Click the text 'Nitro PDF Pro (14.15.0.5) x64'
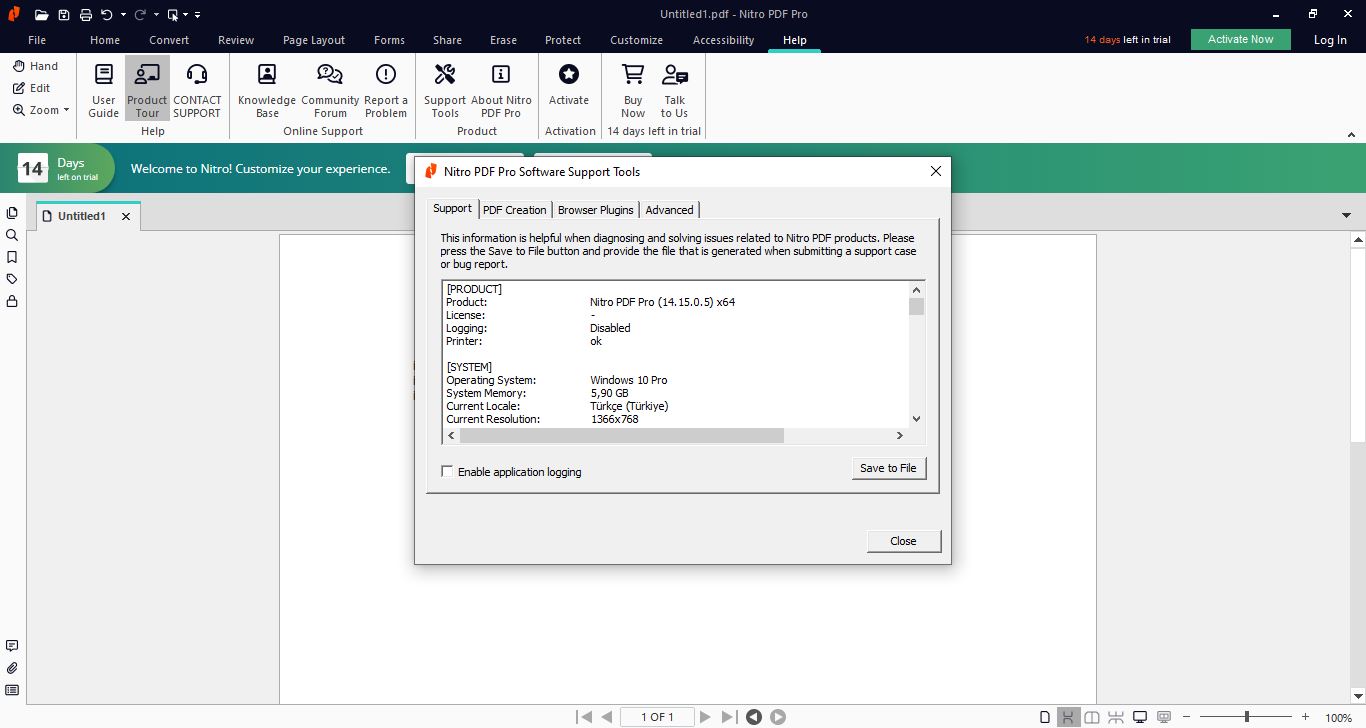Screen dimensions: 1366x728 (662, 302)
